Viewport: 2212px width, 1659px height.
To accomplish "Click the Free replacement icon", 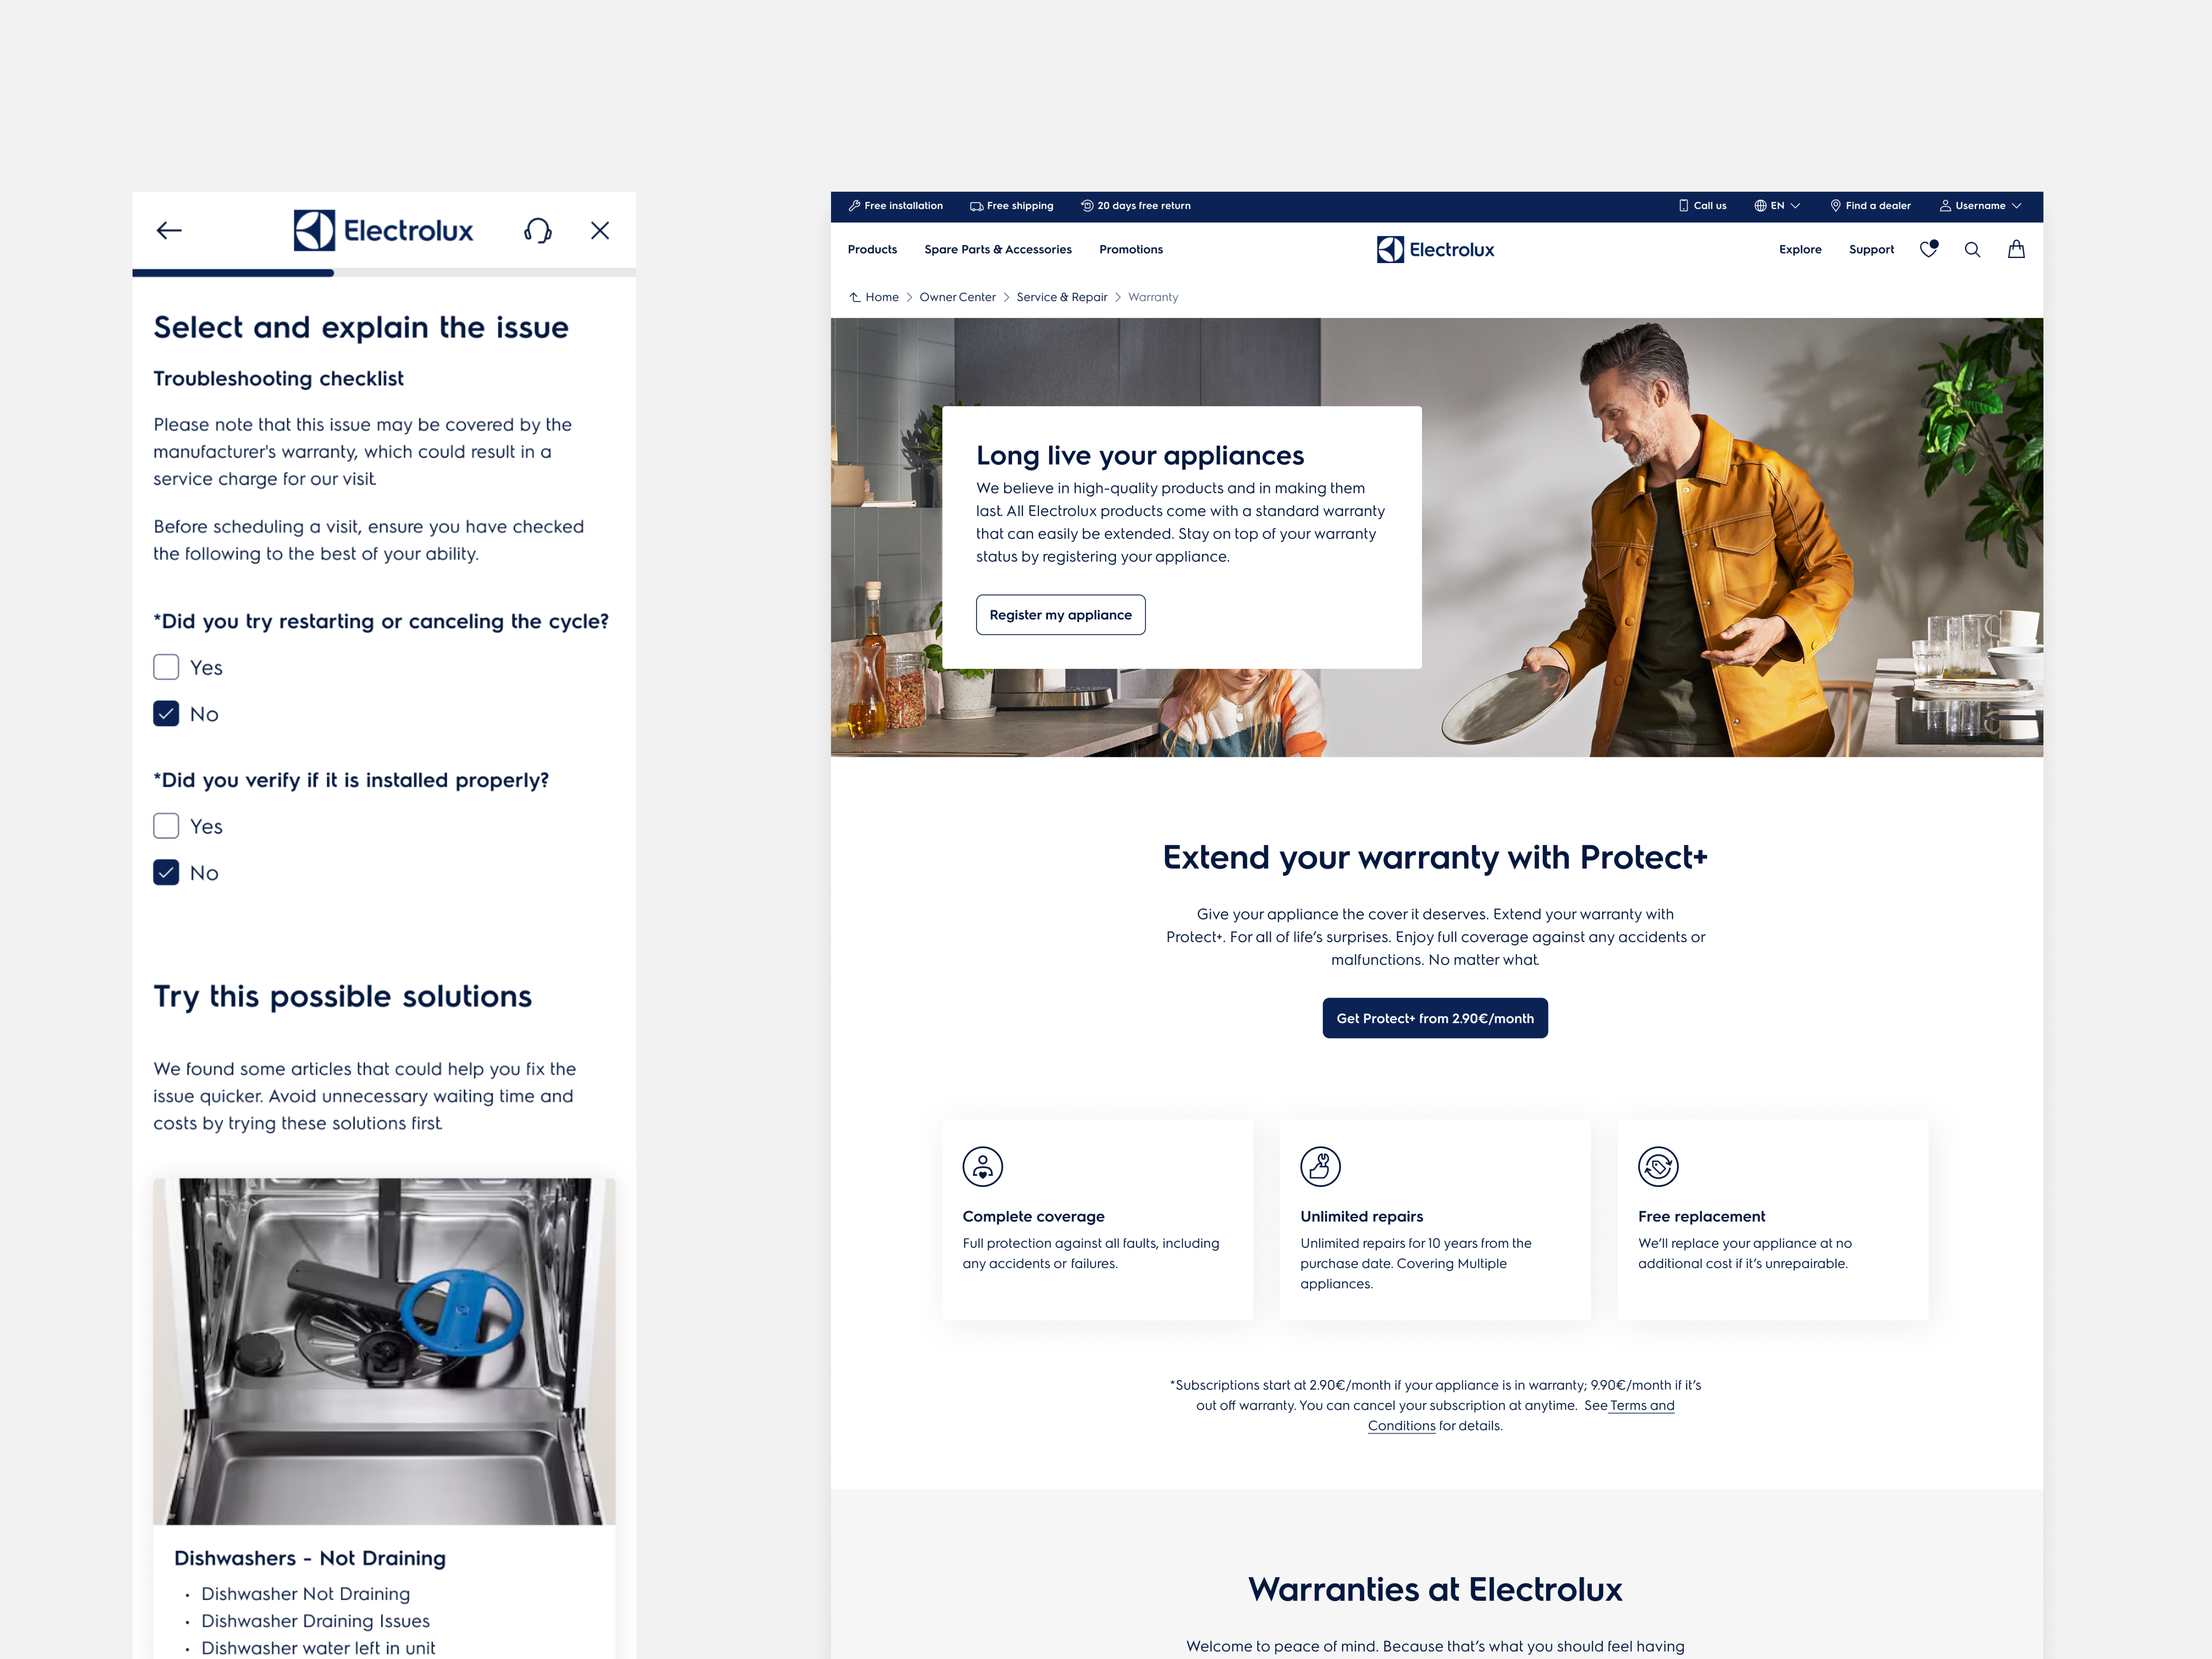I will pos(1658,1167).
